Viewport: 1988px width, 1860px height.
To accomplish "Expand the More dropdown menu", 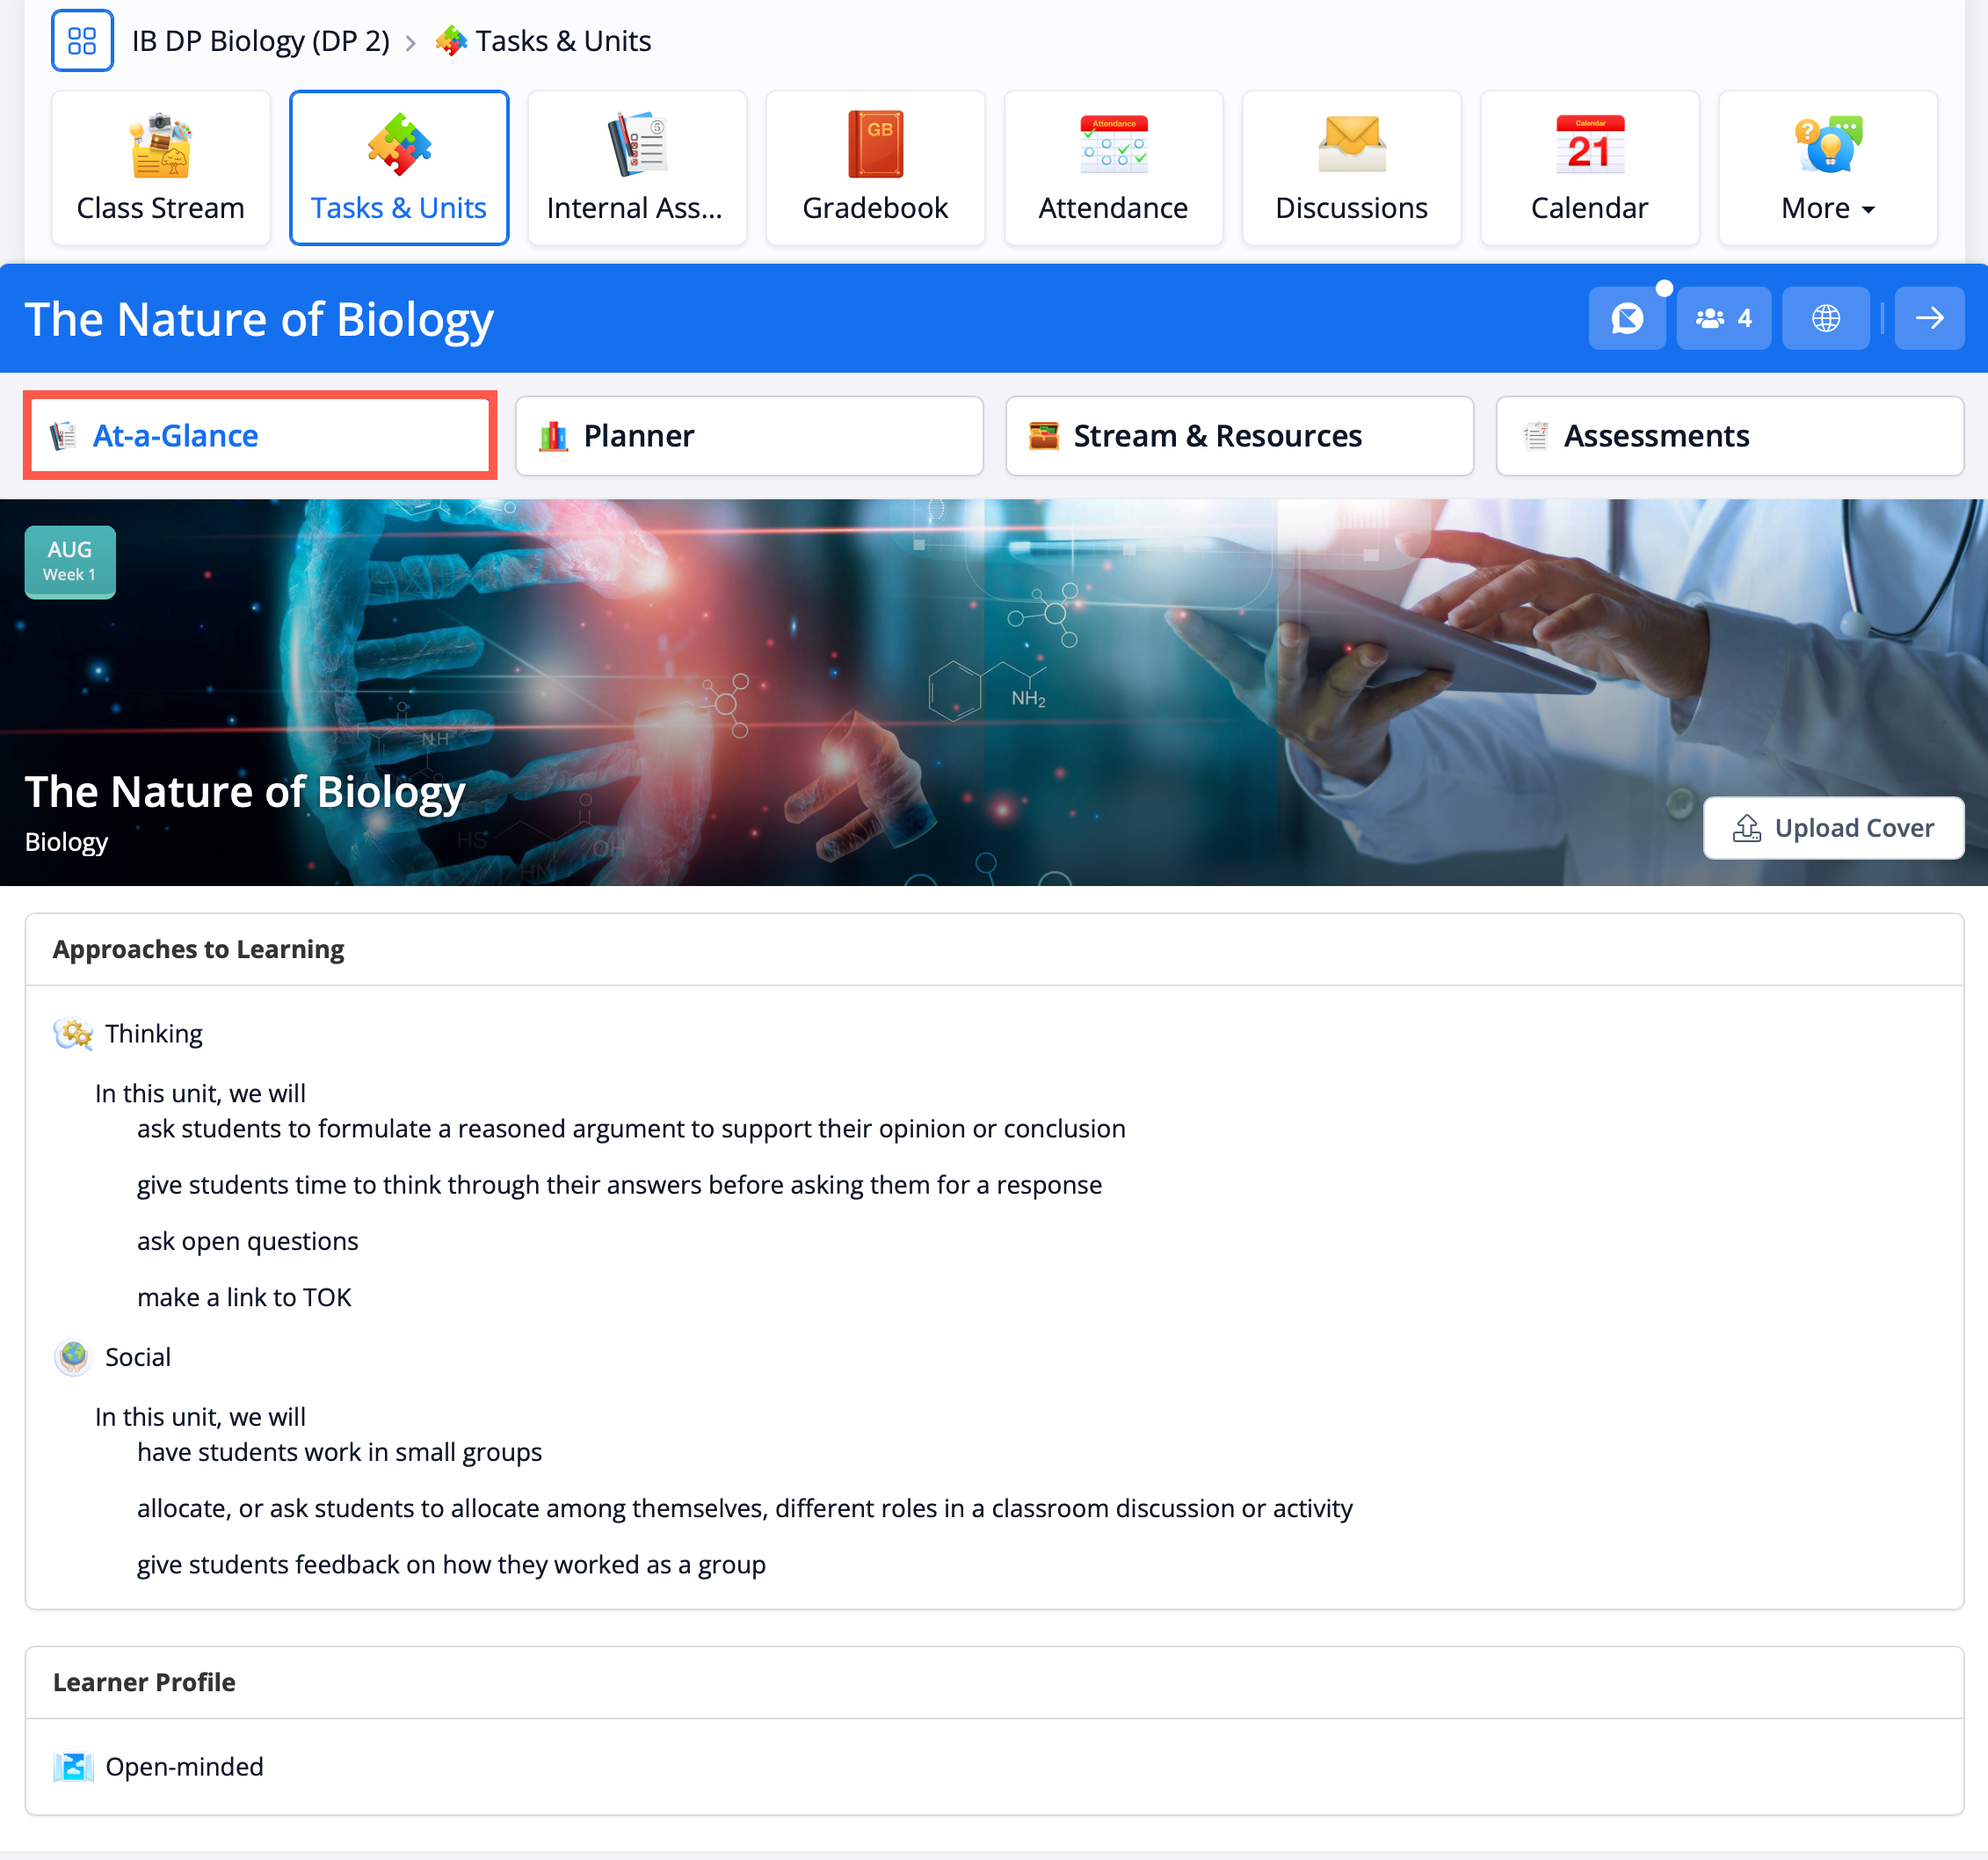I will (1827, 168).
